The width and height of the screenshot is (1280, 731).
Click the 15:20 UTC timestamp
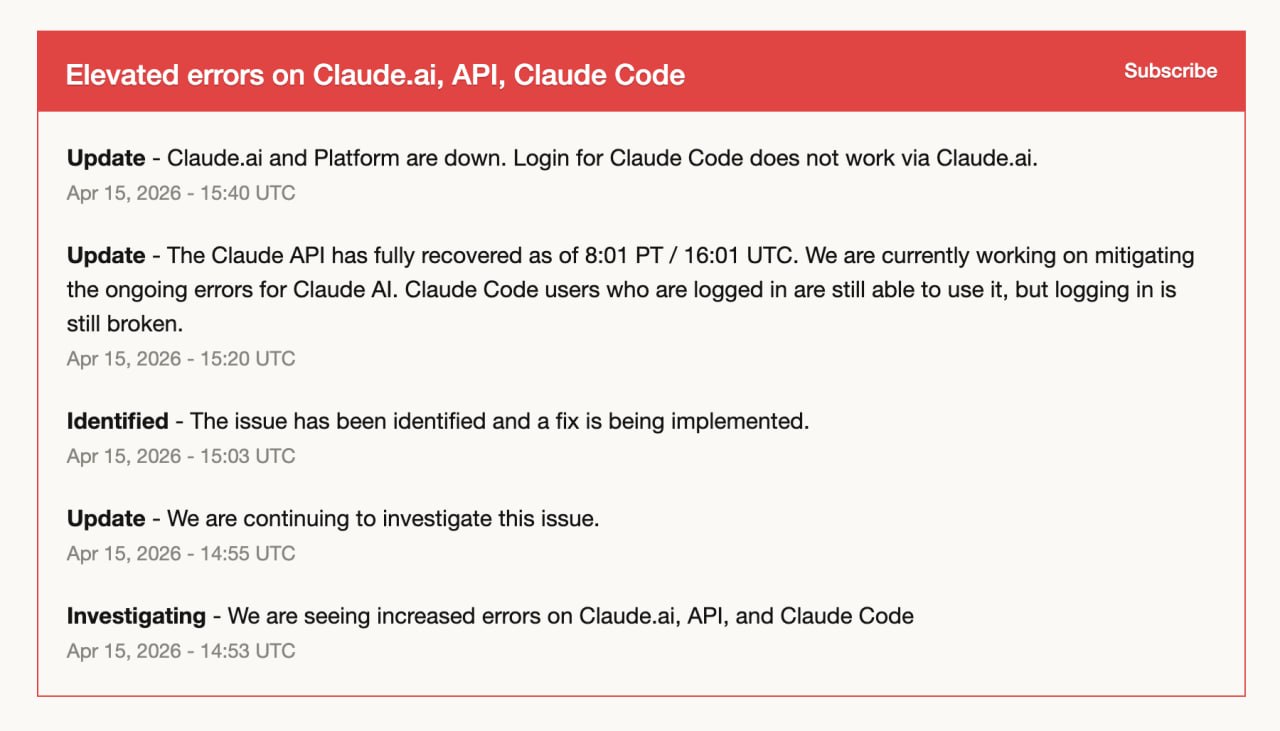point(181,359)
